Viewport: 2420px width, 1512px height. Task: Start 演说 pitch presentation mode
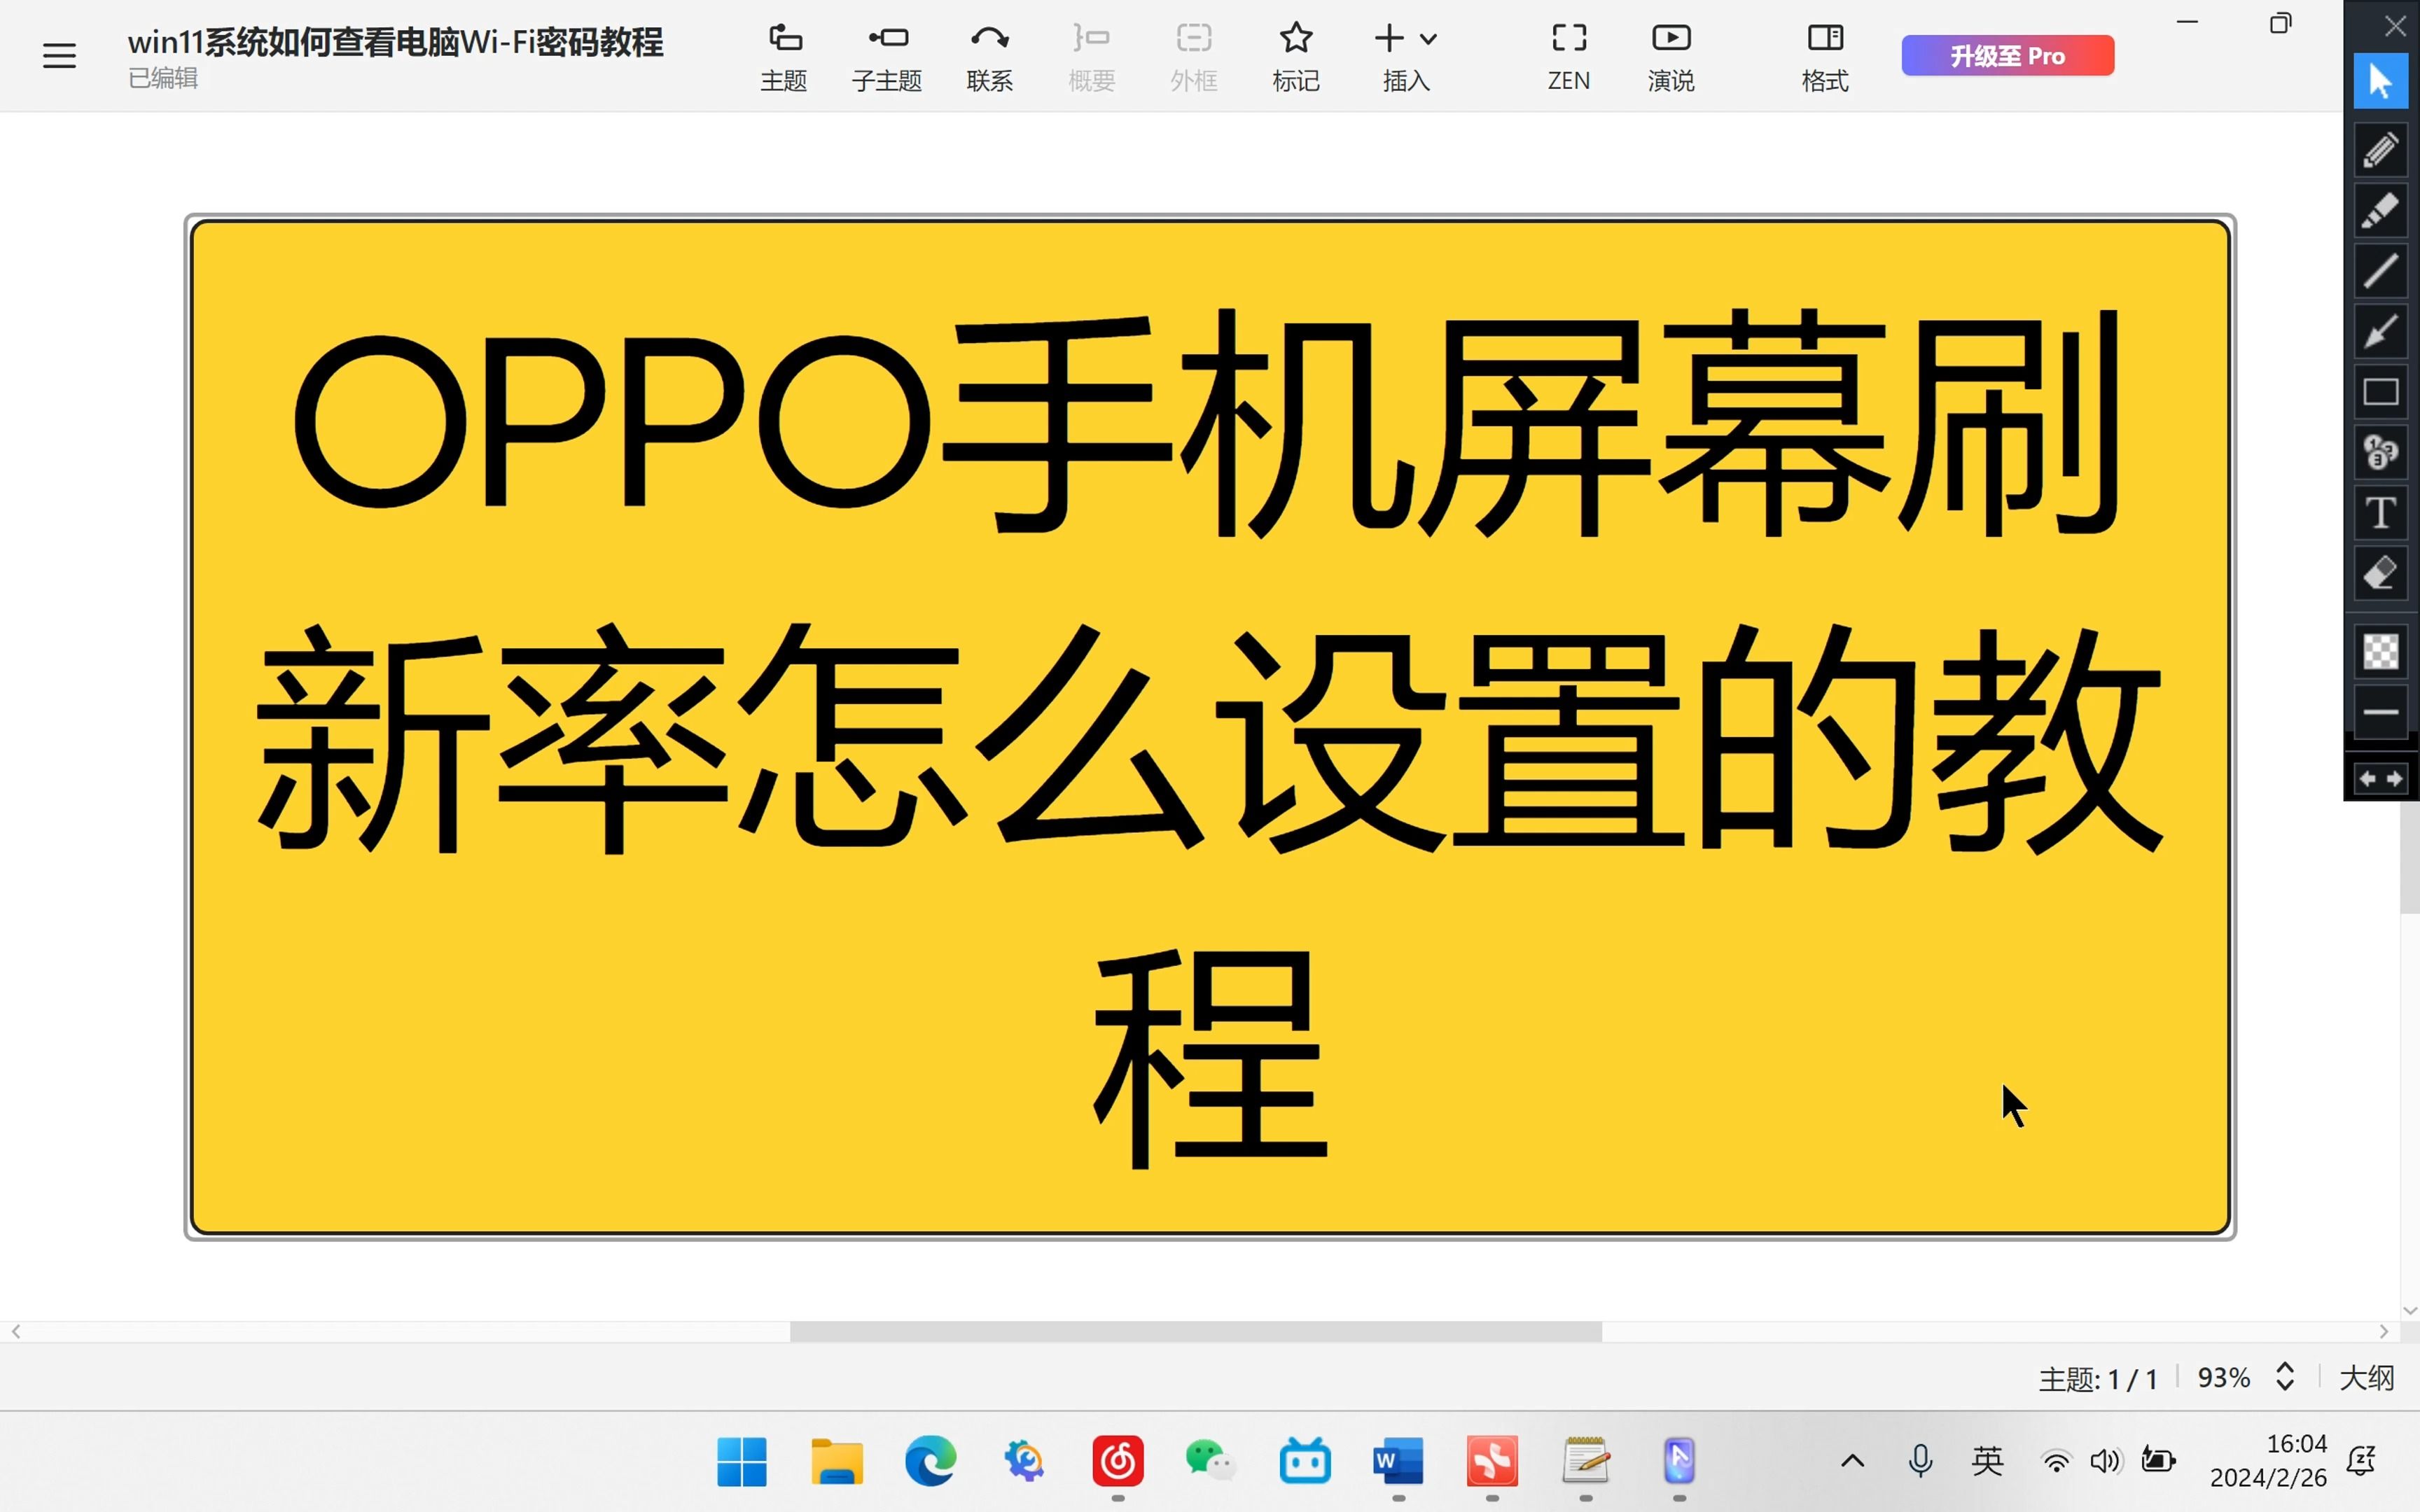coord(1671,57)
